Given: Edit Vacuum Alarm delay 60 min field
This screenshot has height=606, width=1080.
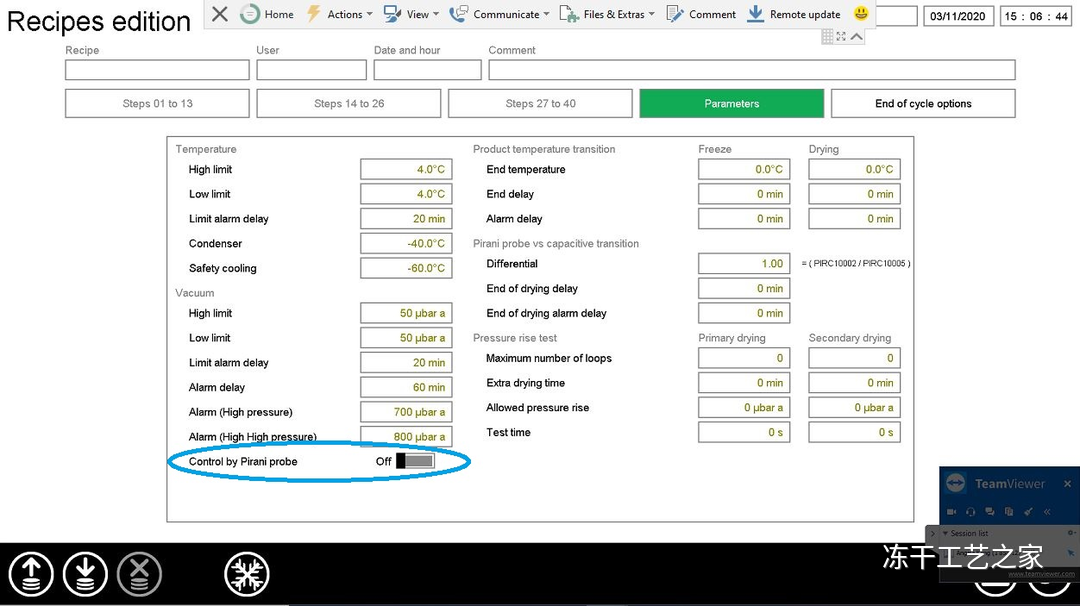Looking at the screenshot, I should click(x=406, y=388).
